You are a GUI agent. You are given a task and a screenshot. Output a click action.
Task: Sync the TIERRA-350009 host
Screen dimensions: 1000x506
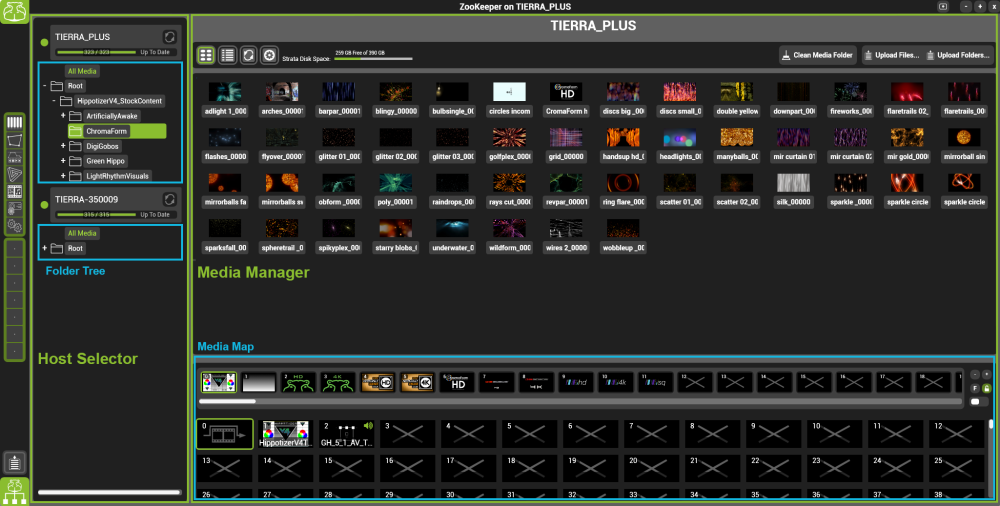(169, 200)
